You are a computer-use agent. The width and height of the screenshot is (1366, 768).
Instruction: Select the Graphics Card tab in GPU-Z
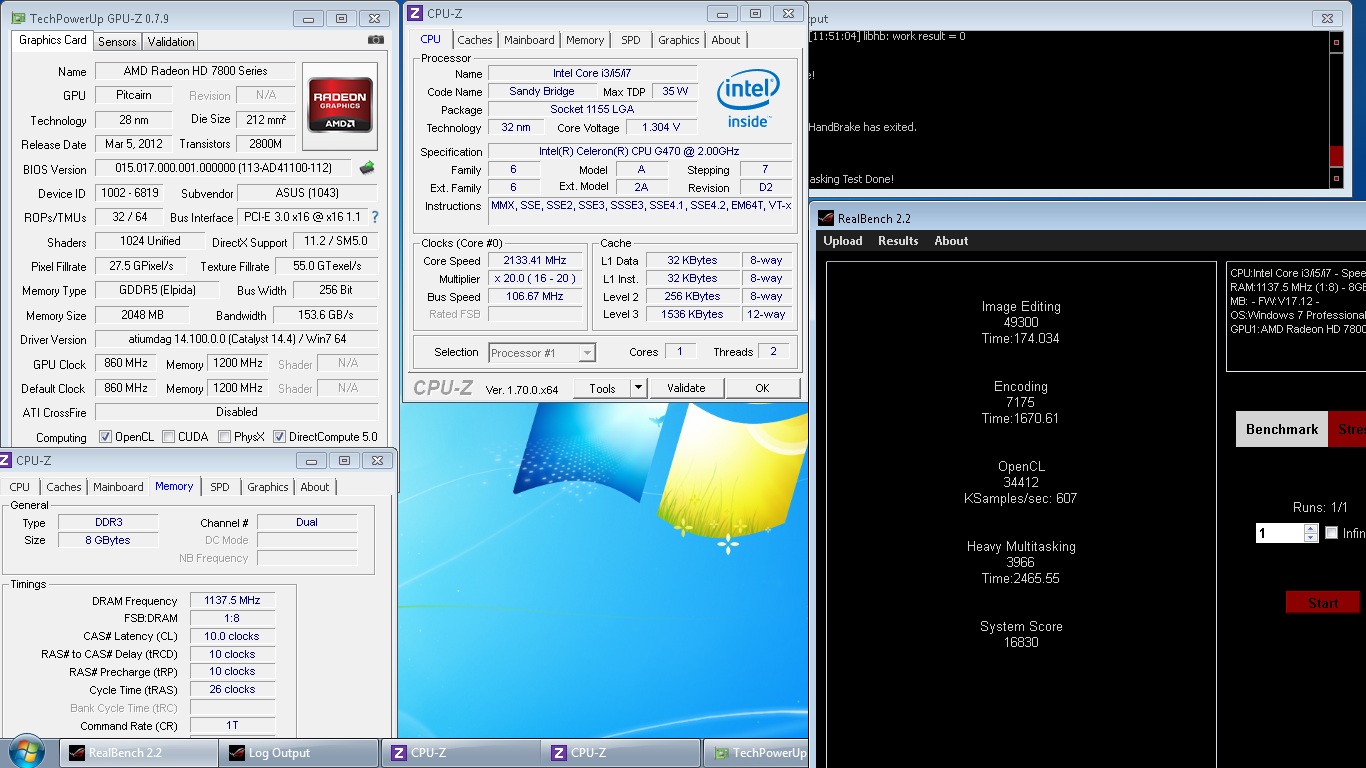[53, 40]
